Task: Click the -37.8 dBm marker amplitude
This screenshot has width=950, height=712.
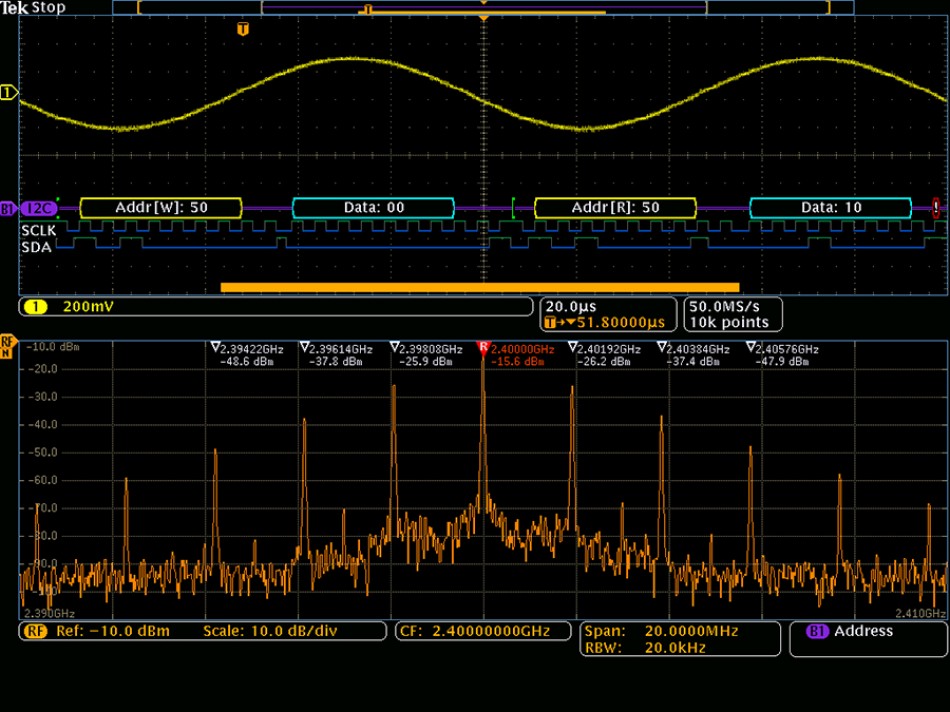Action: click(336, 362)
